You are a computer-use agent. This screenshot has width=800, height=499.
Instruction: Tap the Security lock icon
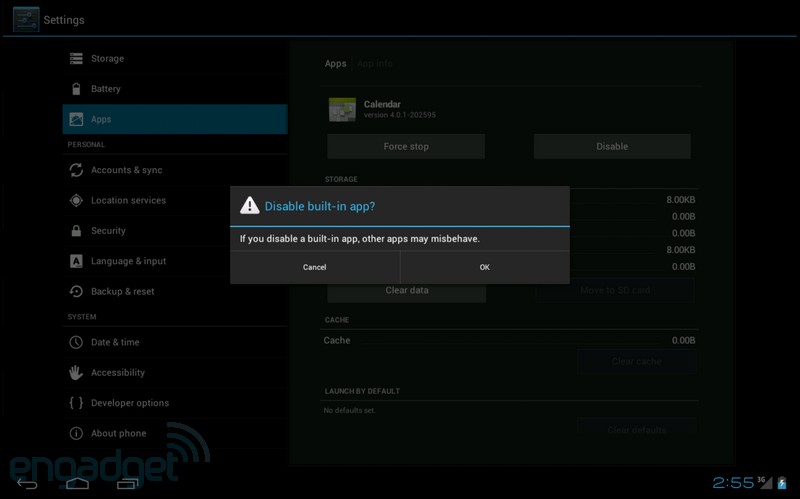76,231
